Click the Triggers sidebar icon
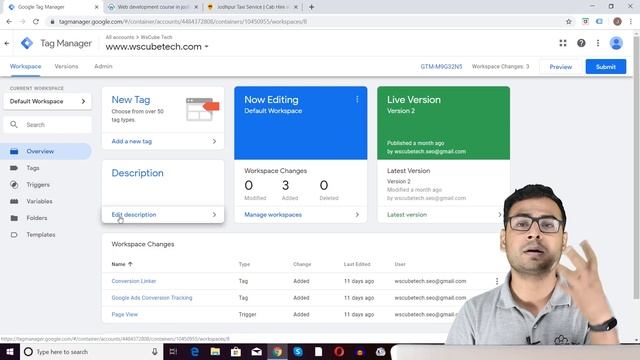Screen dimensions: 640x360 point(14,184)
